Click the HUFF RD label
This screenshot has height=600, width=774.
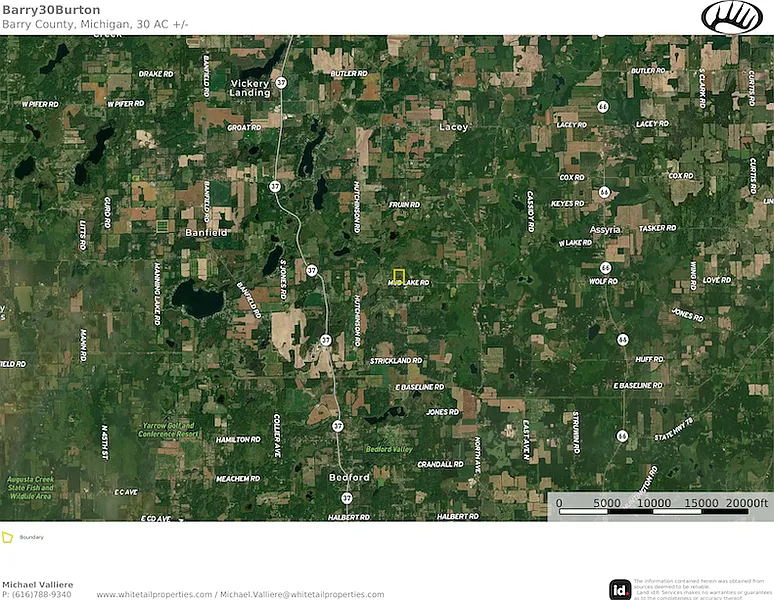[x=650, y=359]
